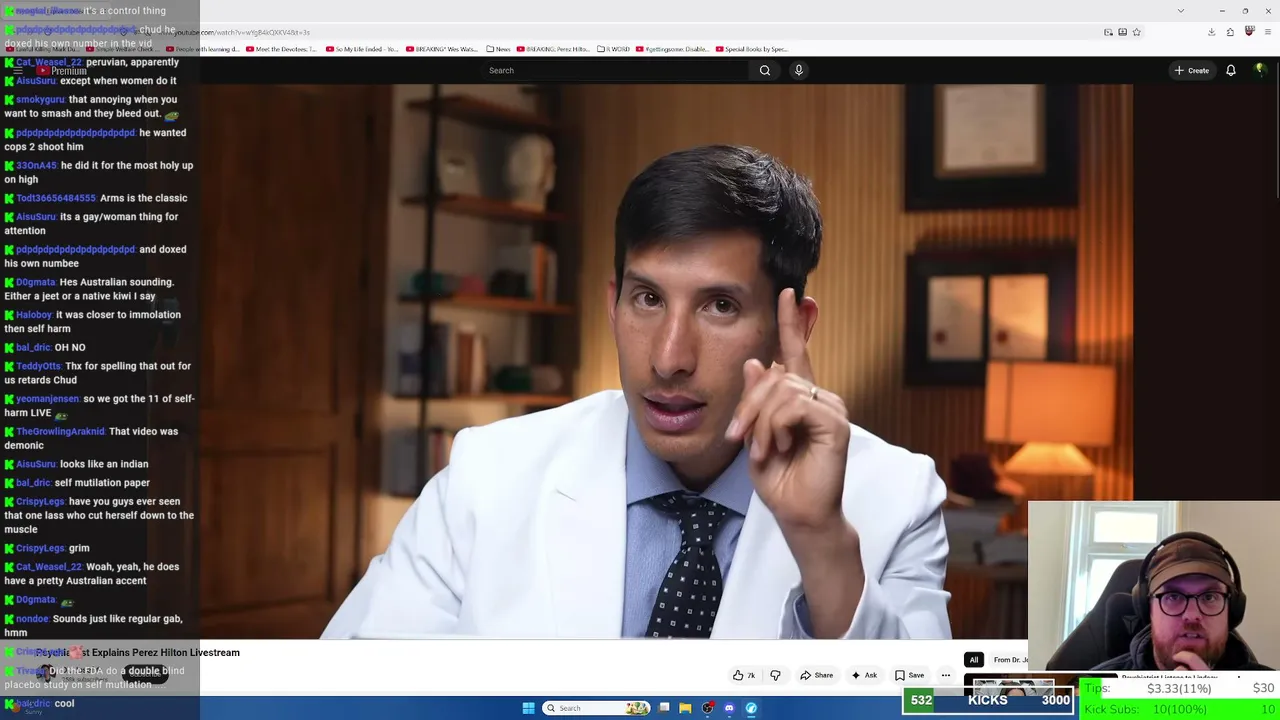Click chat message 'Arms is the classic'
Image resolution: width=1280 pixels, height=720 pixels.
point(143,198)
